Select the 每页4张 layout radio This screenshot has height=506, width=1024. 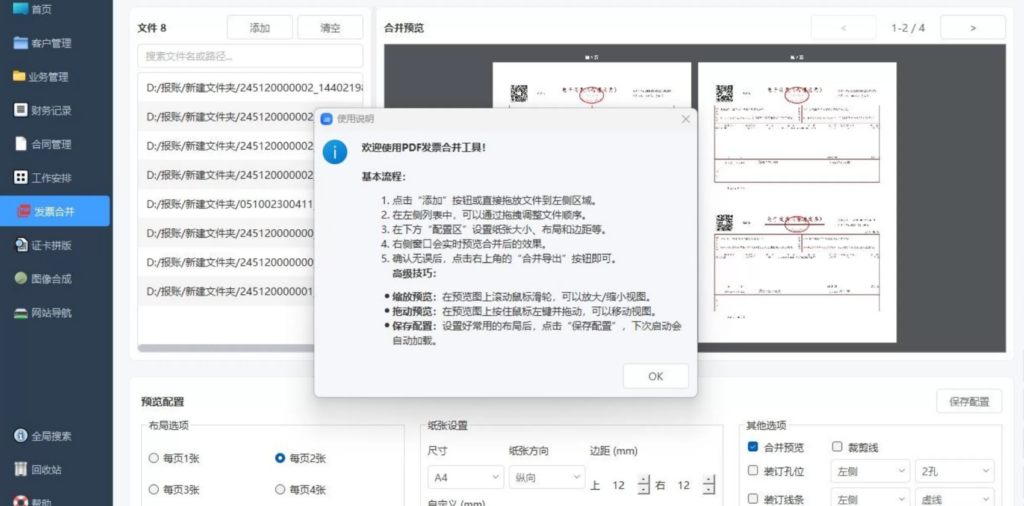click(x=280, y=489)
